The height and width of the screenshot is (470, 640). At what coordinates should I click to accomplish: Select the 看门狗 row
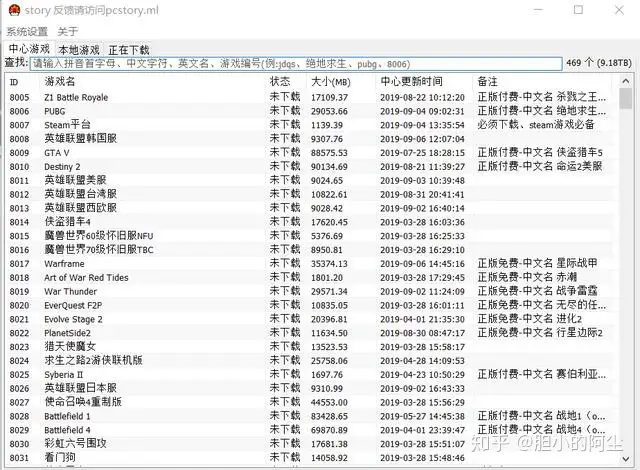(309, 458)
